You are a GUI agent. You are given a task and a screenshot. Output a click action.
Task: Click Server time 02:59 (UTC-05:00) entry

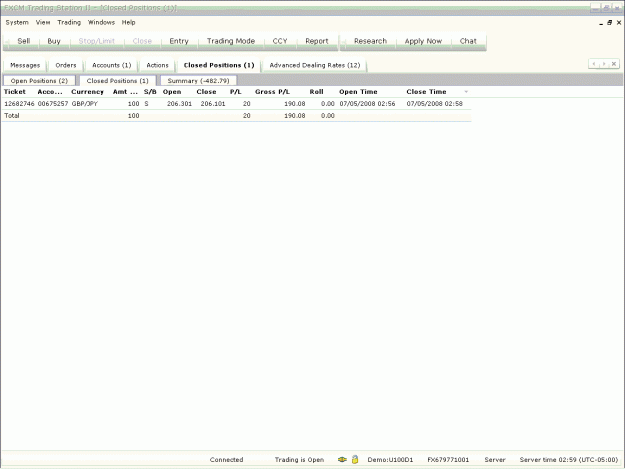(x=568, y=459)
